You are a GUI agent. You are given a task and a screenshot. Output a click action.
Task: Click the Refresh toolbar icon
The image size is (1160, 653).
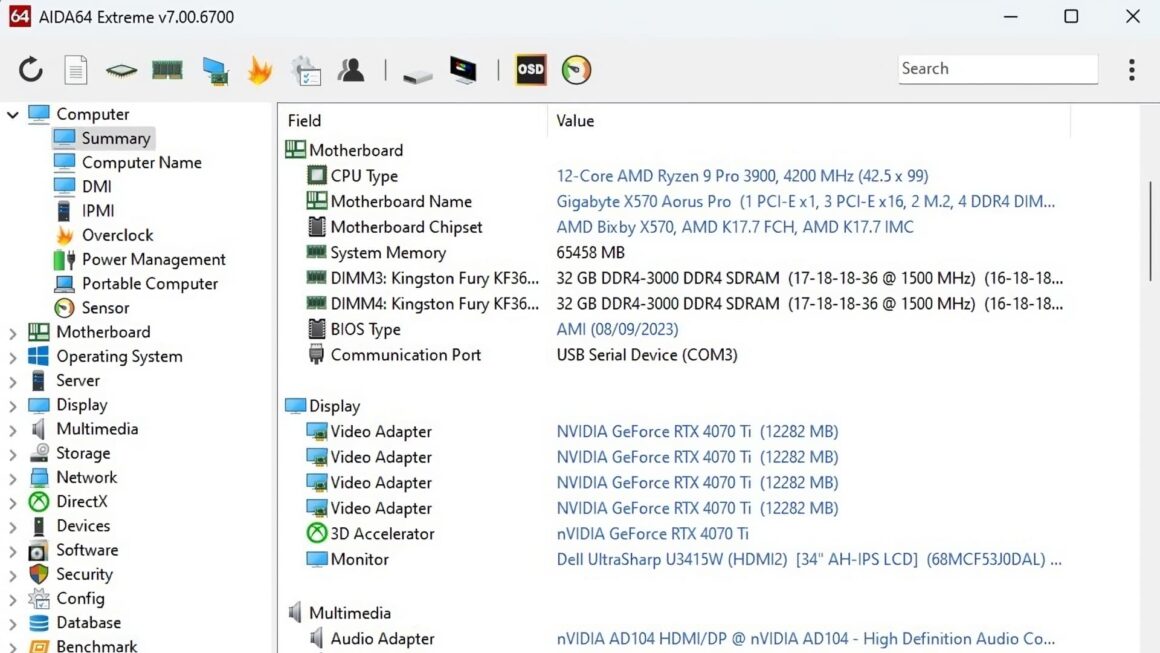31,70
